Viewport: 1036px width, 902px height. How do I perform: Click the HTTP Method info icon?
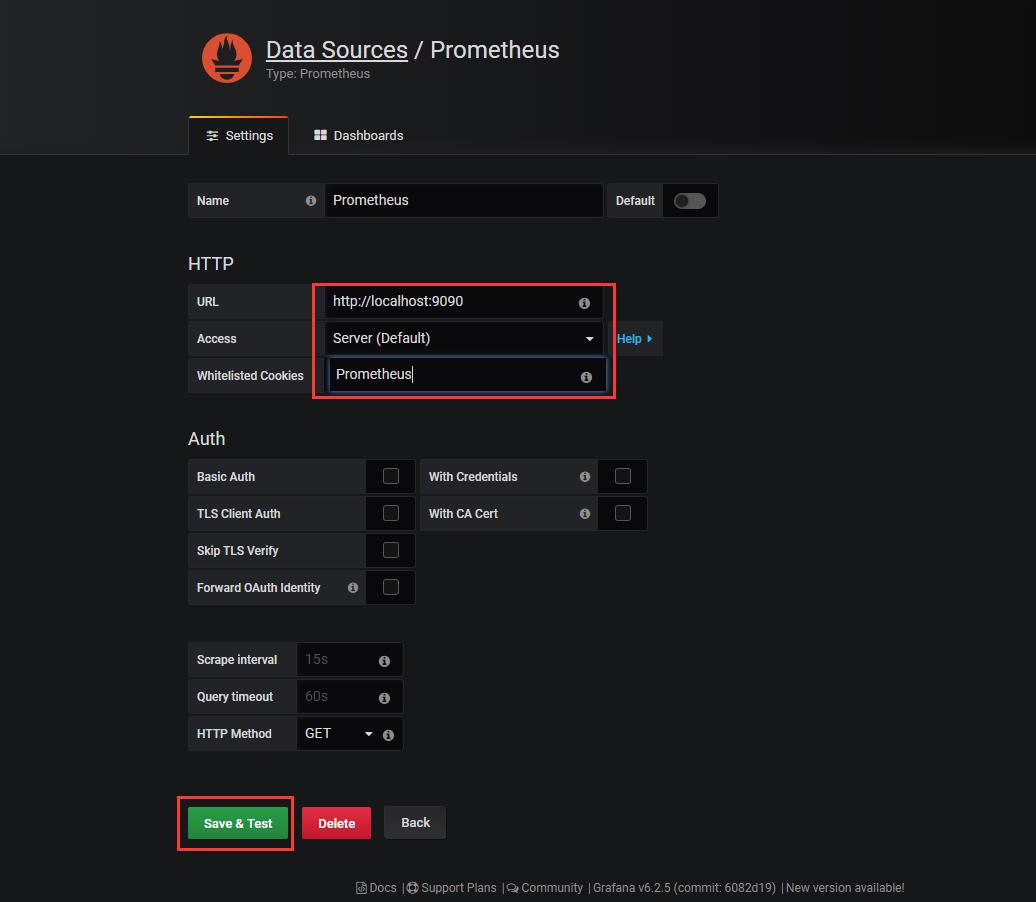click(388, 735)
